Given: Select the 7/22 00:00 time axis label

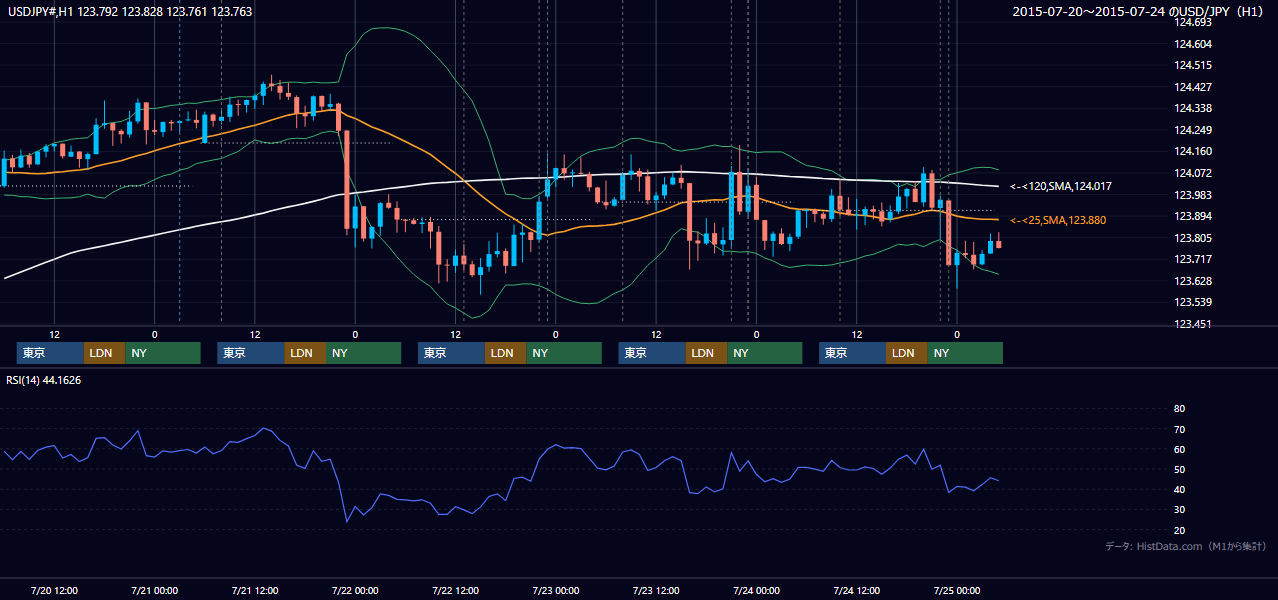Looking at the screenshot, I should 355,590.
